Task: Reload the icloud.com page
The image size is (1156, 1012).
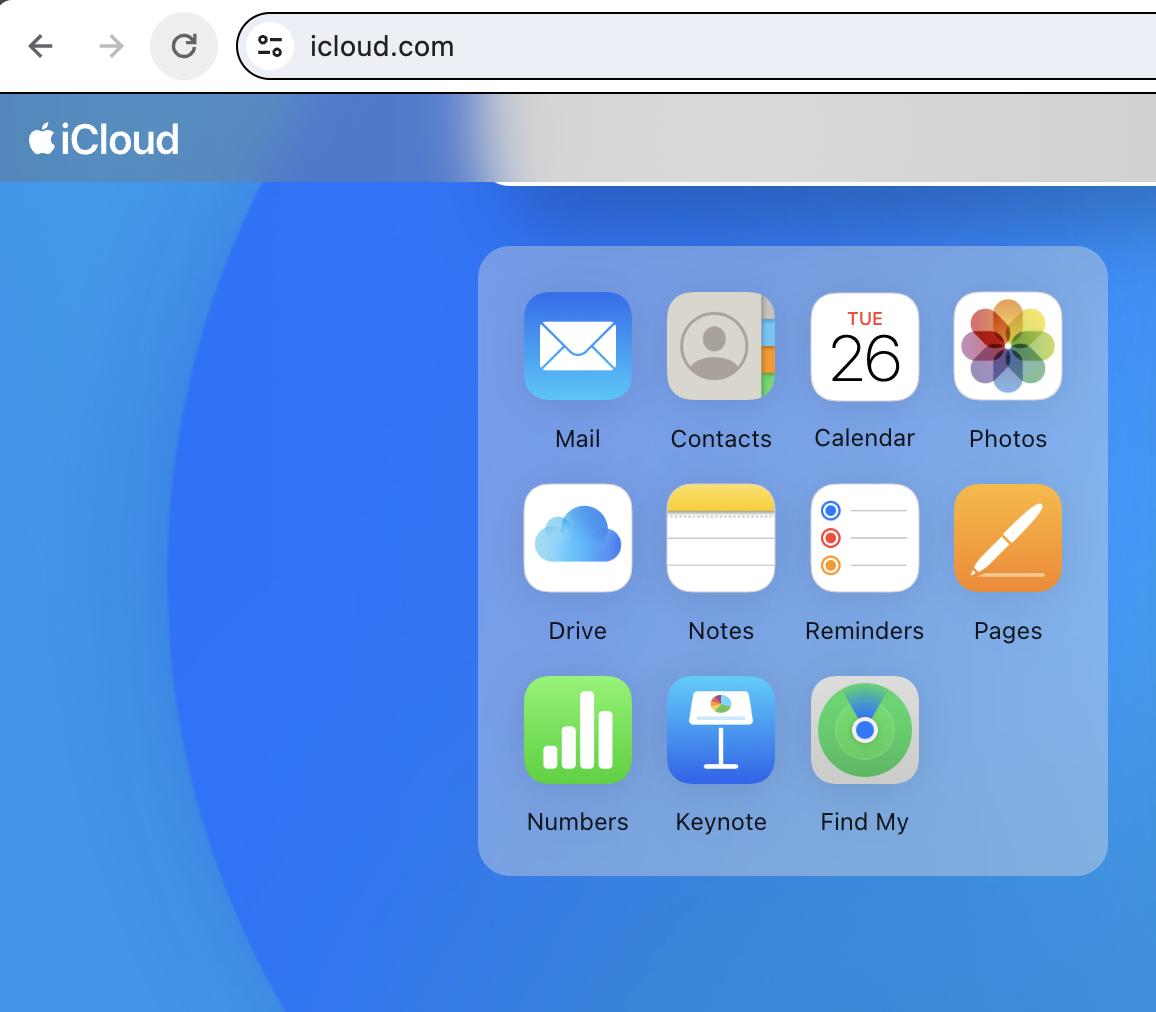Action: [x=184, y=46]
